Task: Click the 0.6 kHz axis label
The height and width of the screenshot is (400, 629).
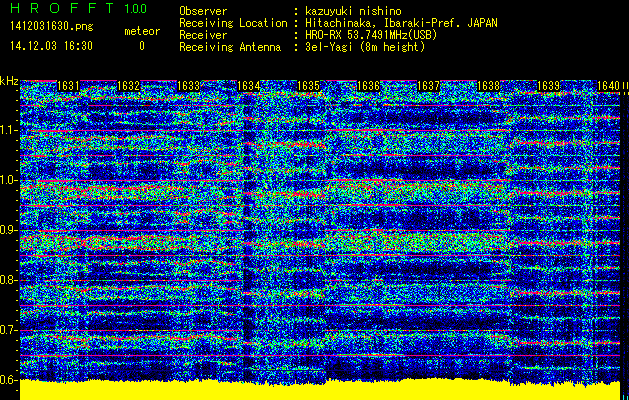Action: [x=9, y=379]
